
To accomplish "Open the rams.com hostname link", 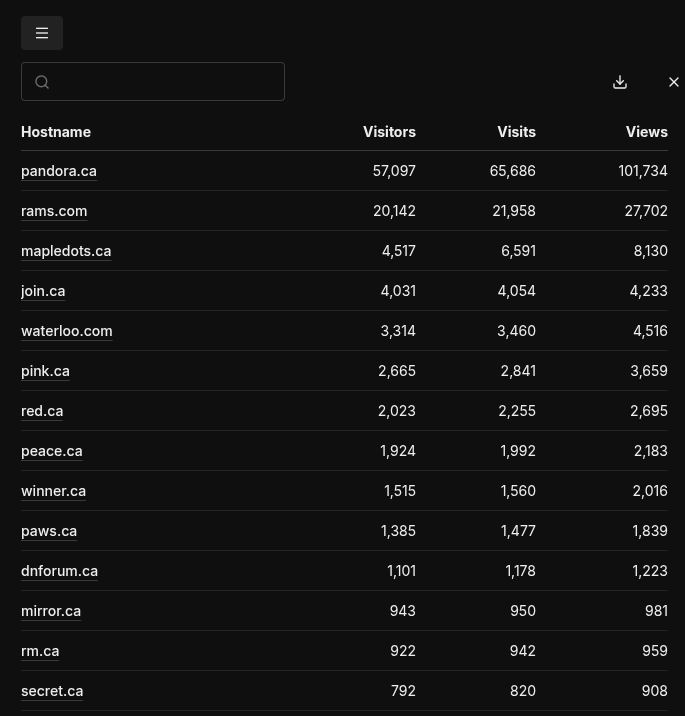I will (x=54, y=211).
